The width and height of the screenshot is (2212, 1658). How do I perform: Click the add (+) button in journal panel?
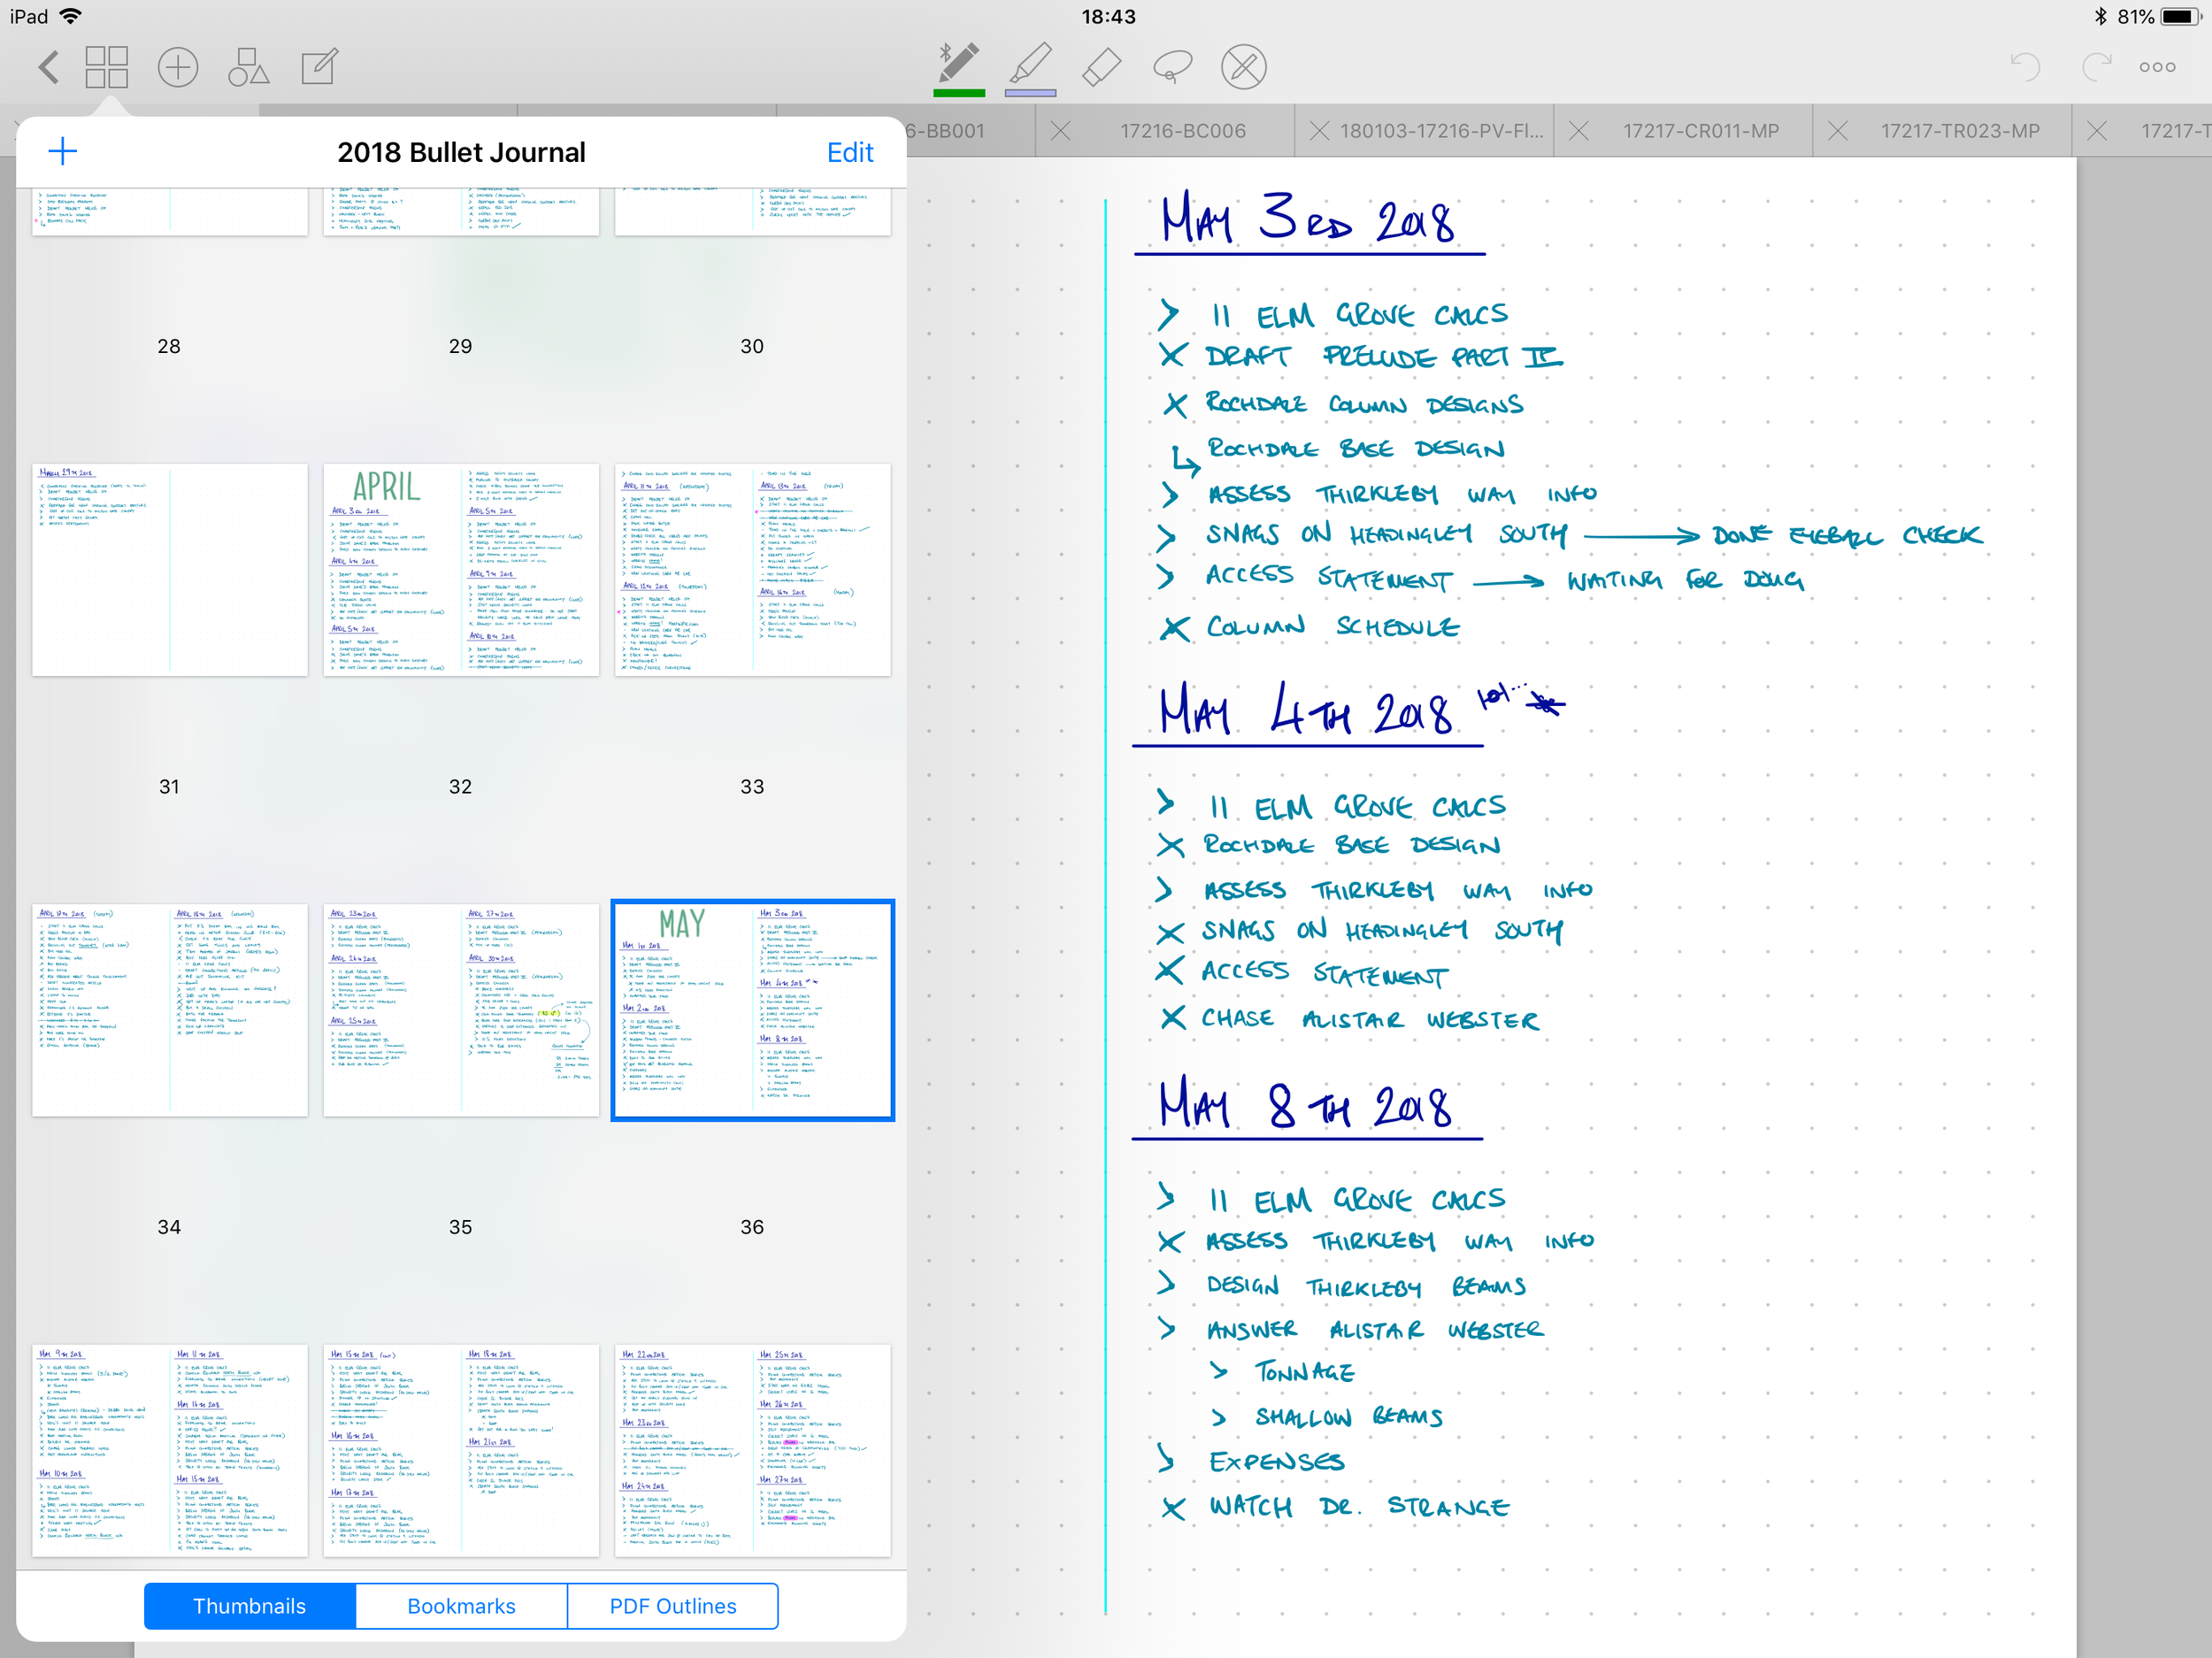click(x=63, y=153)
